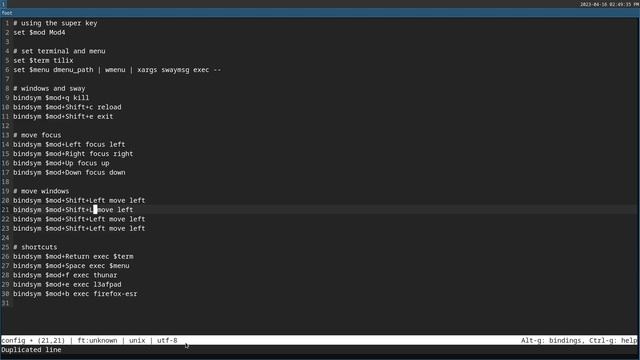Click the 'foot' window title bar
Viewport: 640px width, 360px height.
point(320,13)
